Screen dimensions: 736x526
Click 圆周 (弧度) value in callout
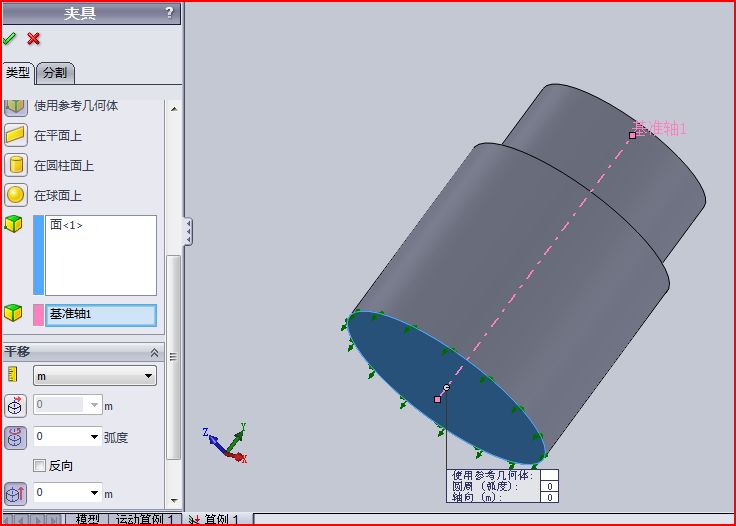pos(549,486)
